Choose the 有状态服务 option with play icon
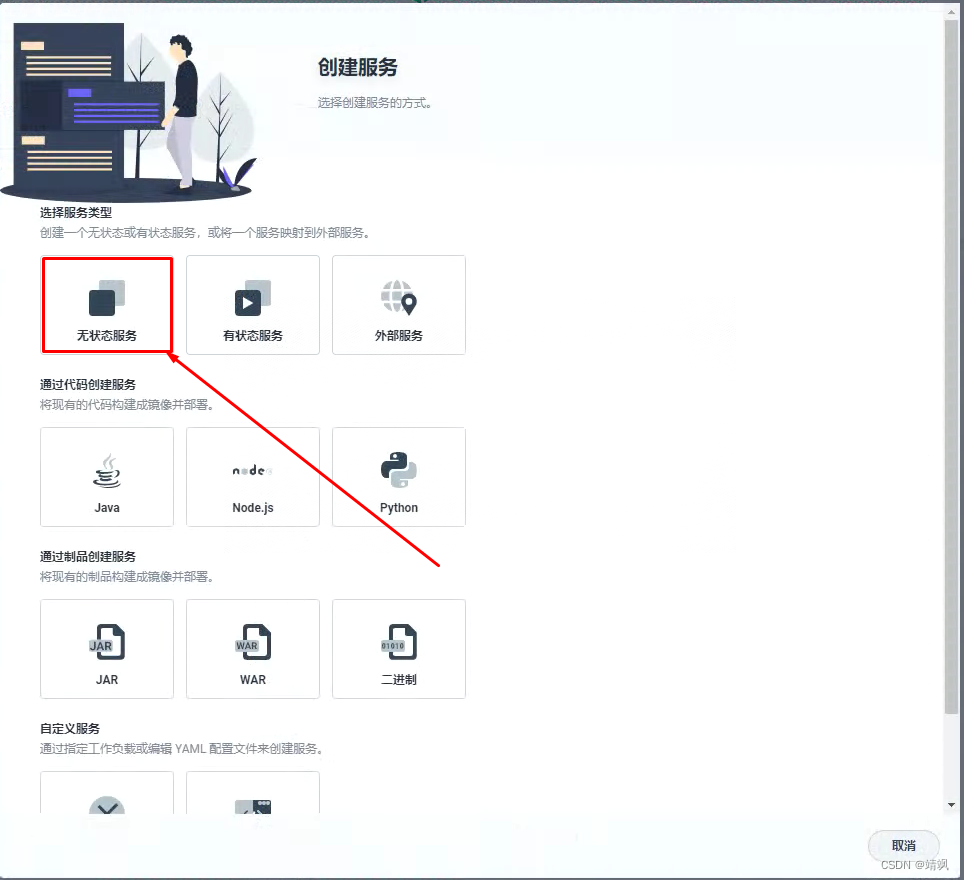This screenshot has width=964, height=880. [252, 305]
